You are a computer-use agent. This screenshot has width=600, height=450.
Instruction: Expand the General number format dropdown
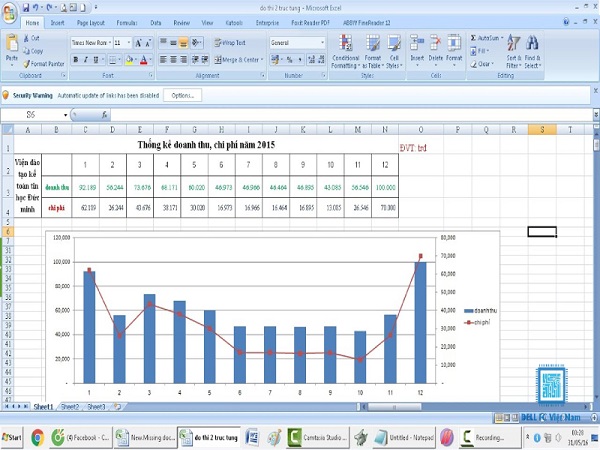coord(322,43)
